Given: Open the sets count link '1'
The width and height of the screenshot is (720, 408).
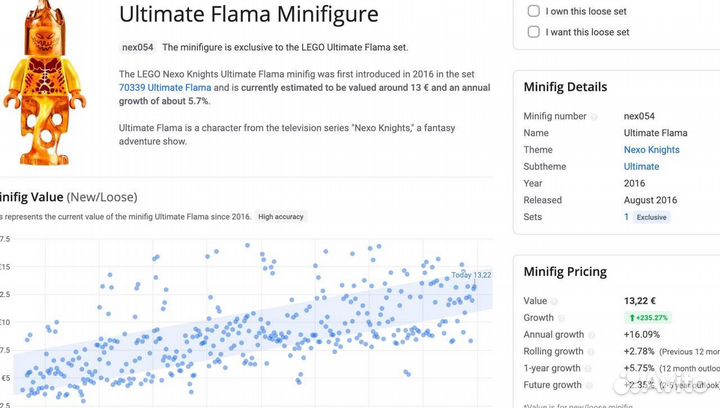Looking at the screenshot, I should (x=626, y=217).
